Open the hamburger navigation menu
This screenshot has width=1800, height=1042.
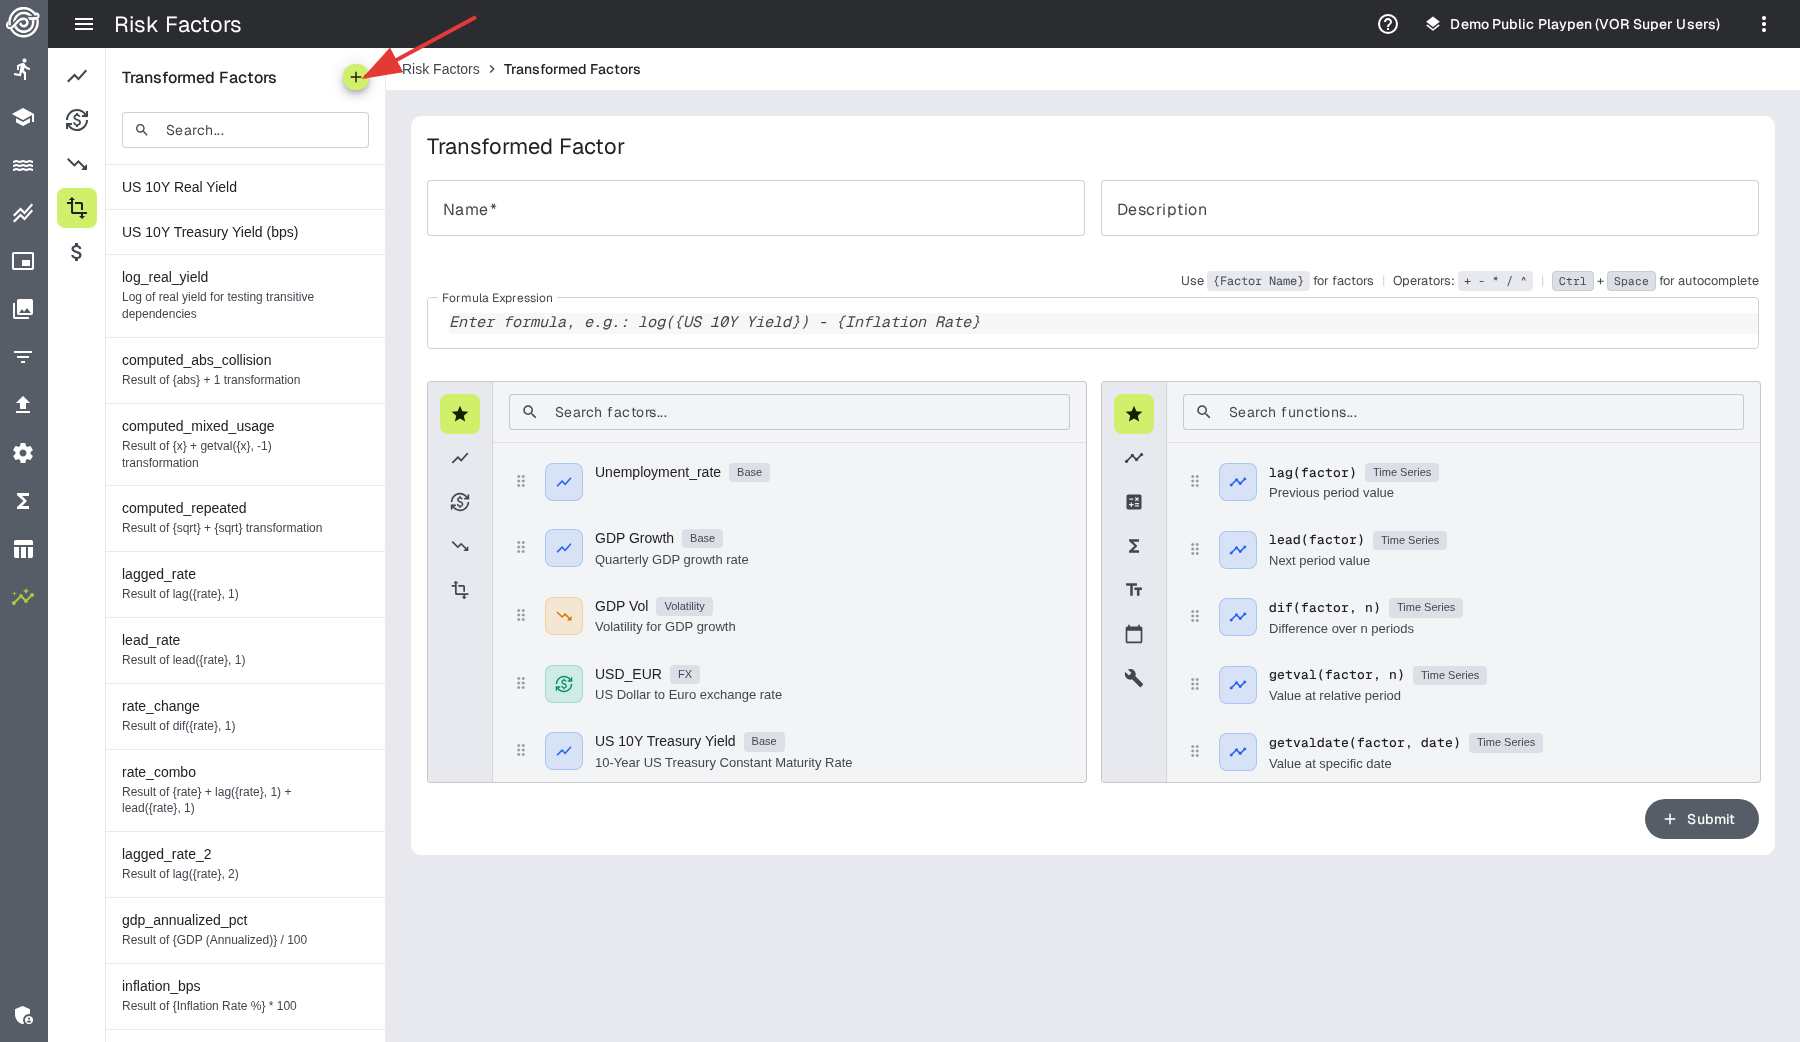click(x=84, y=24)
